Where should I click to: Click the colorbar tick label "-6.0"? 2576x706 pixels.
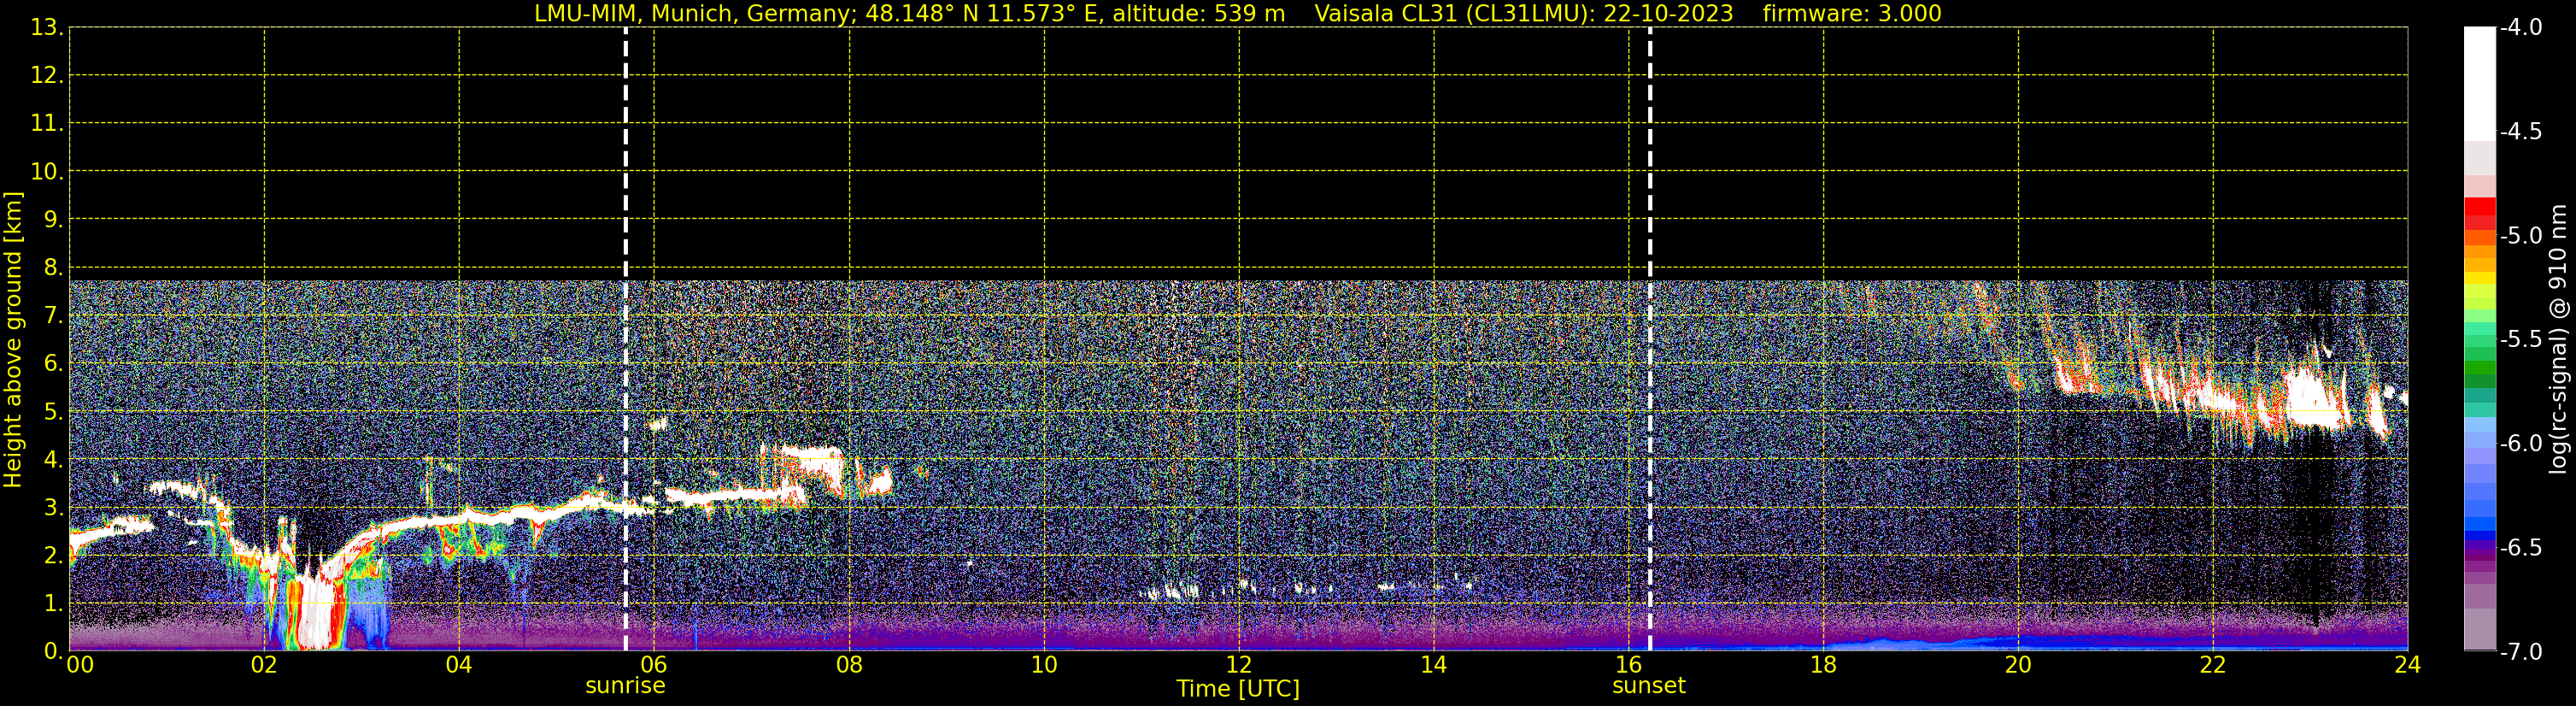2521,443
